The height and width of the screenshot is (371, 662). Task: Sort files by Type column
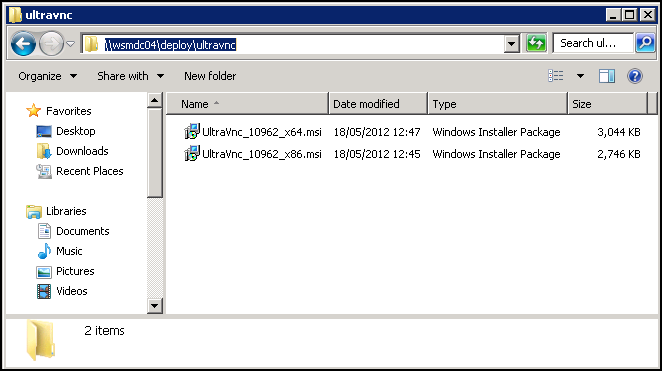[x=498, y=104]
